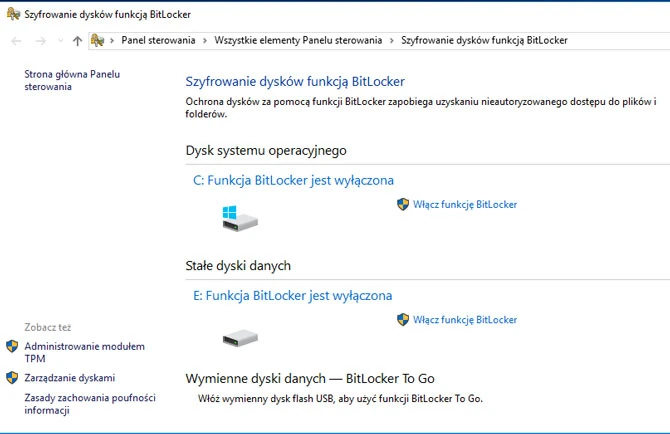This screenshot has width=670, height=434.
Task: Expand chevron after Panel sterowania breadcrumb
Action: coord(205,41)
